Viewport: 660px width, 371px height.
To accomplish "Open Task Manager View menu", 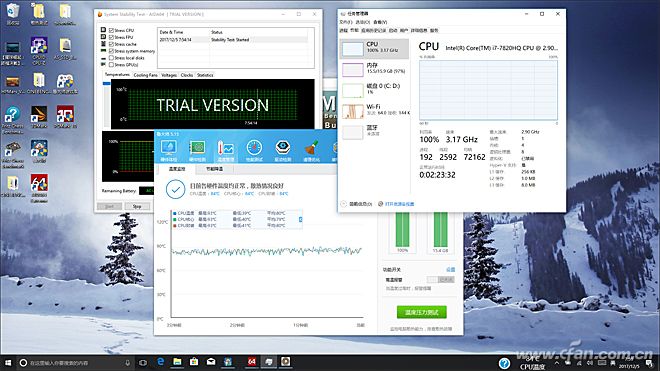I will tap(380, 22).
